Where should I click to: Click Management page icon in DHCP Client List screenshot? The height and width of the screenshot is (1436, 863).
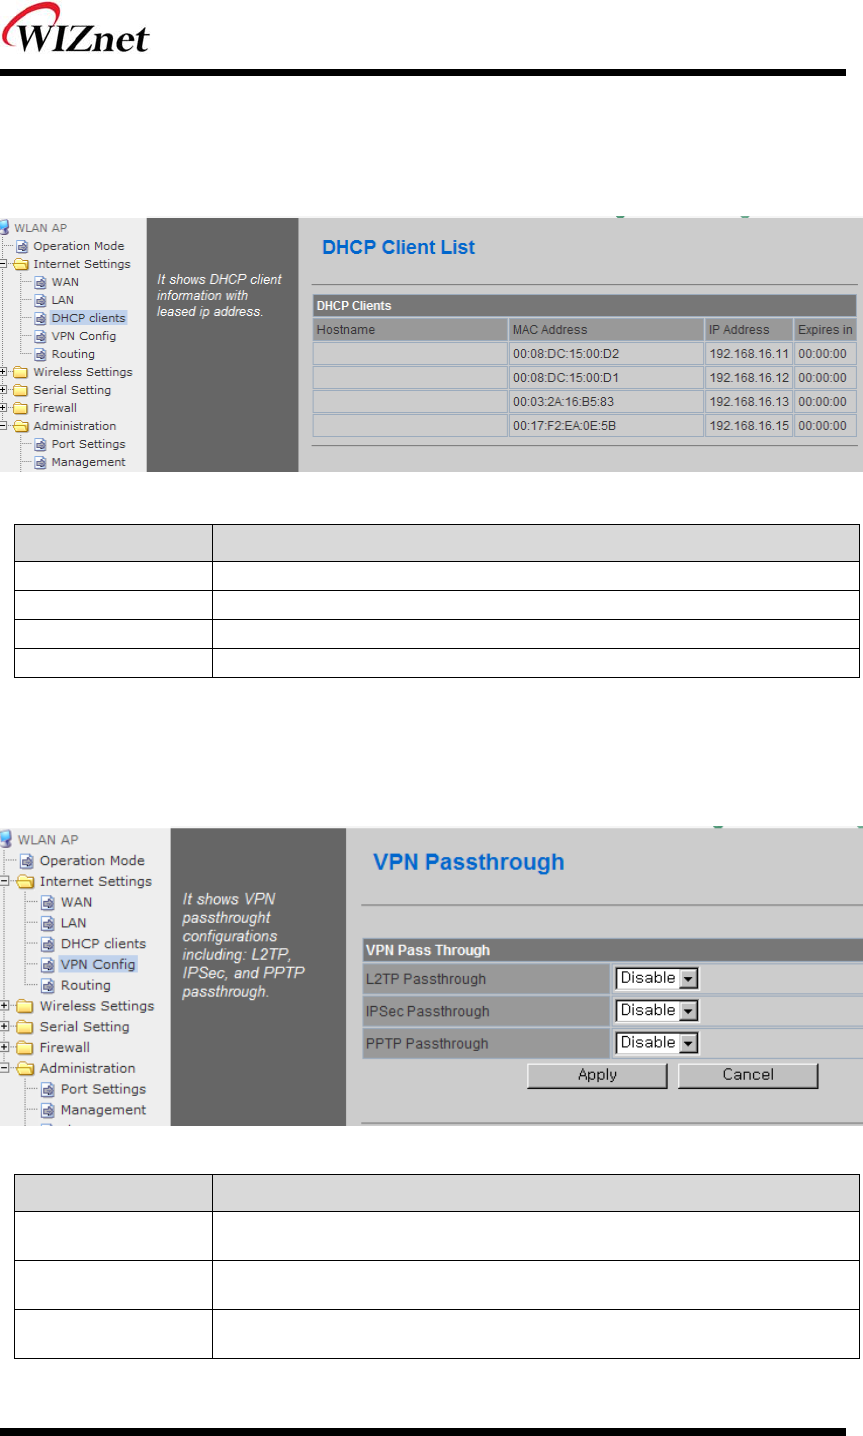click(x=41, y=462)
